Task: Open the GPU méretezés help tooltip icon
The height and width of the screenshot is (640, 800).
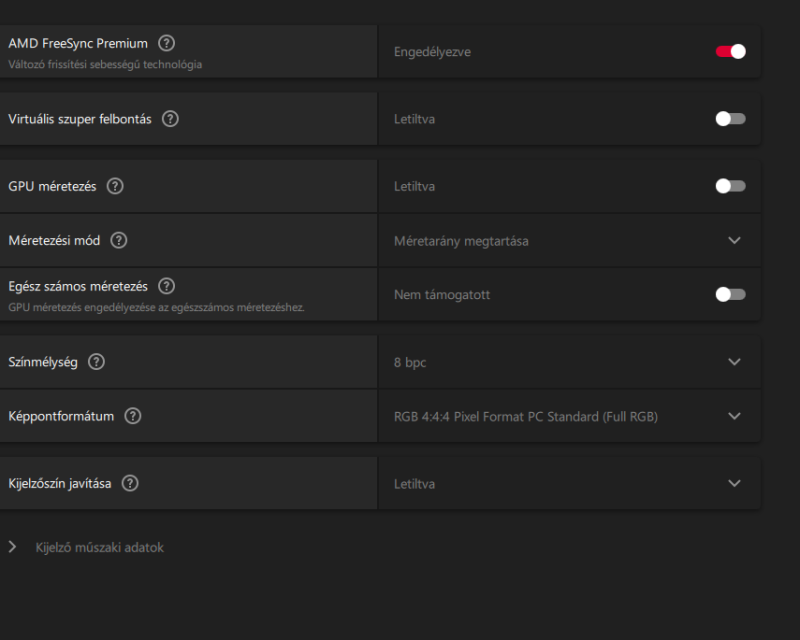Action: 115,186
